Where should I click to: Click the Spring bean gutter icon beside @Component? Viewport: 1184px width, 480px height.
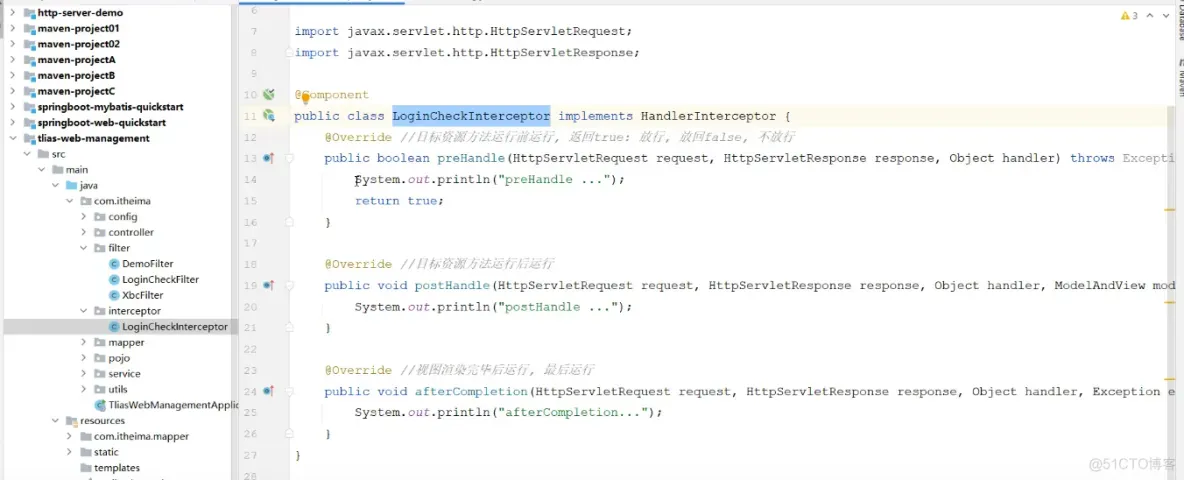click(x=268, y=94)
